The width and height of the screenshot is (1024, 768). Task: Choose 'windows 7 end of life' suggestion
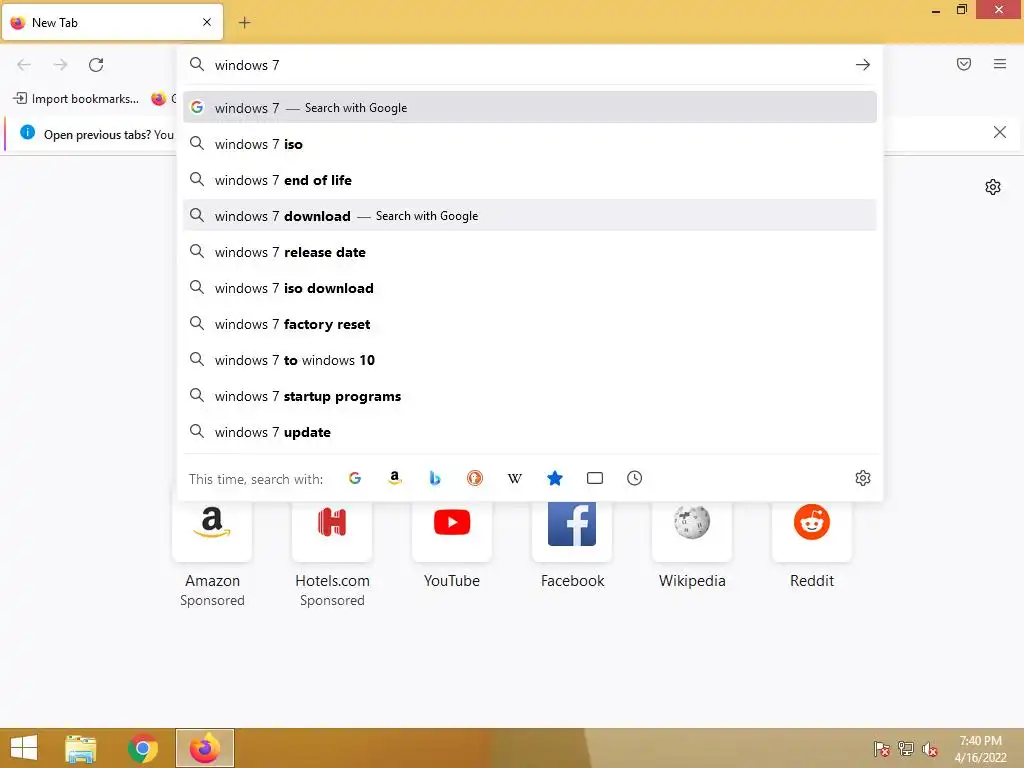click(x=530, y=180)
